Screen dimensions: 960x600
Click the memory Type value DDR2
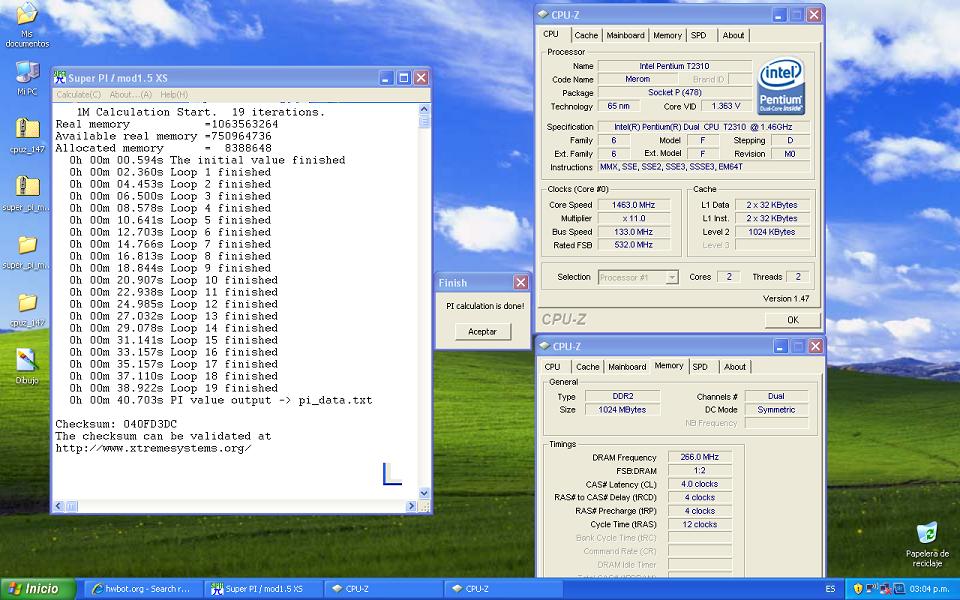(x=623, y=396)
